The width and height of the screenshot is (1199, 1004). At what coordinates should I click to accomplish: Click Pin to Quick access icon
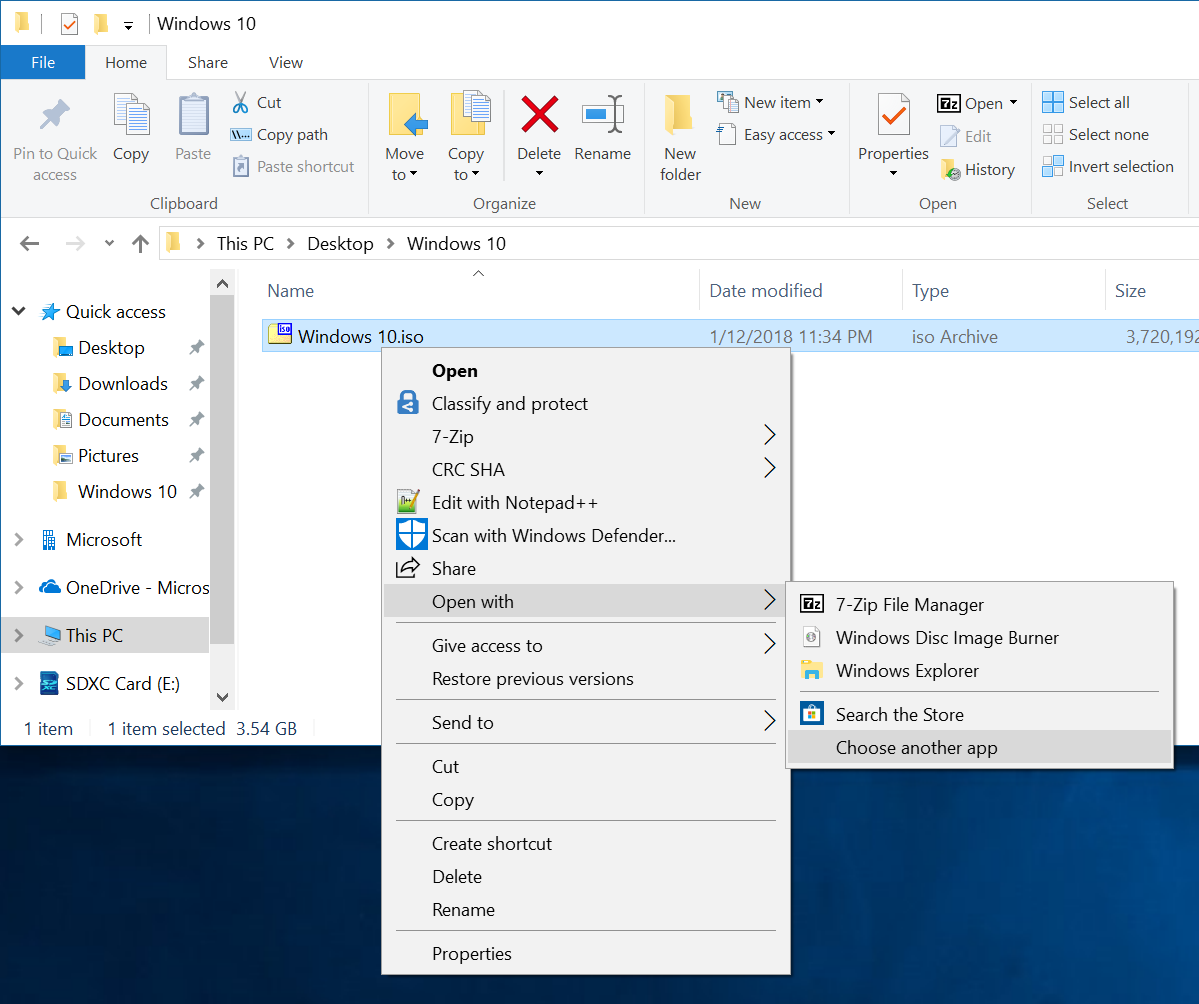[55, 115]
